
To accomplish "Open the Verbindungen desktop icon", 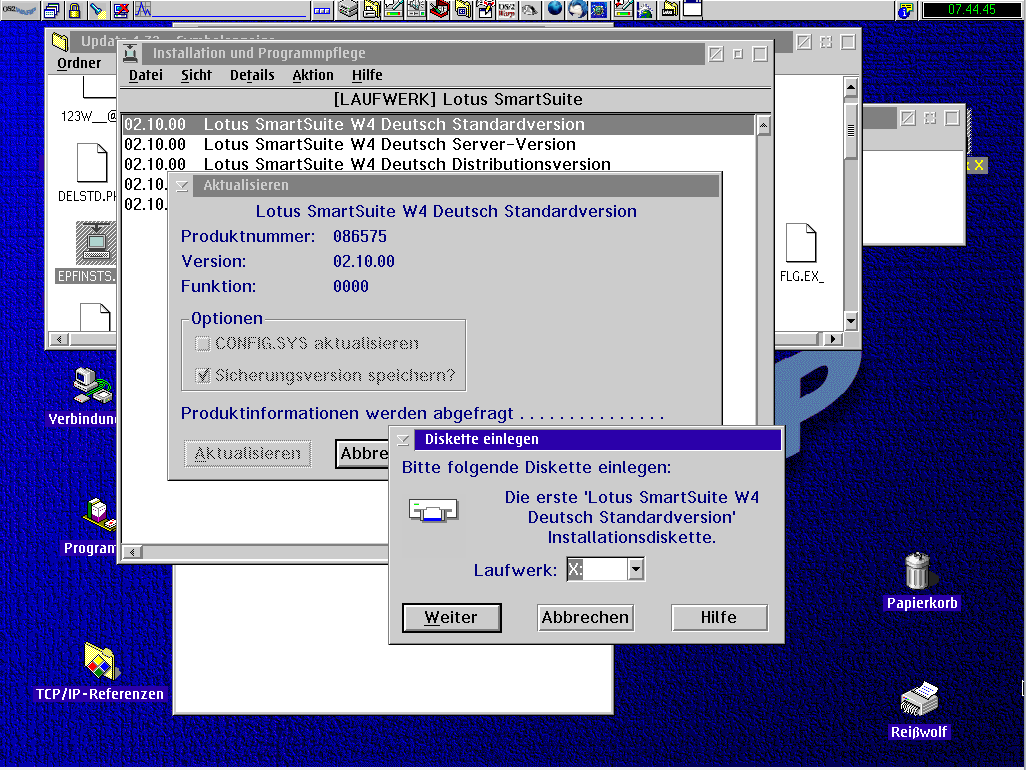I will 93,386.
